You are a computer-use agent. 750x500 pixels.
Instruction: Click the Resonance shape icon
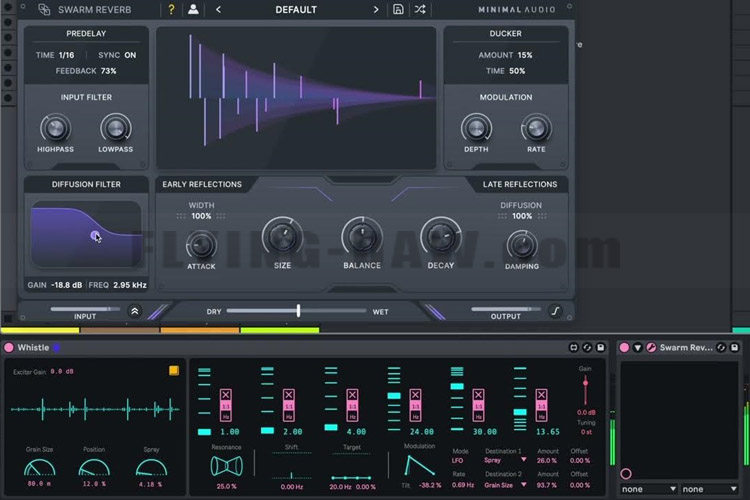pyautogui.click(x=226, y=466)
